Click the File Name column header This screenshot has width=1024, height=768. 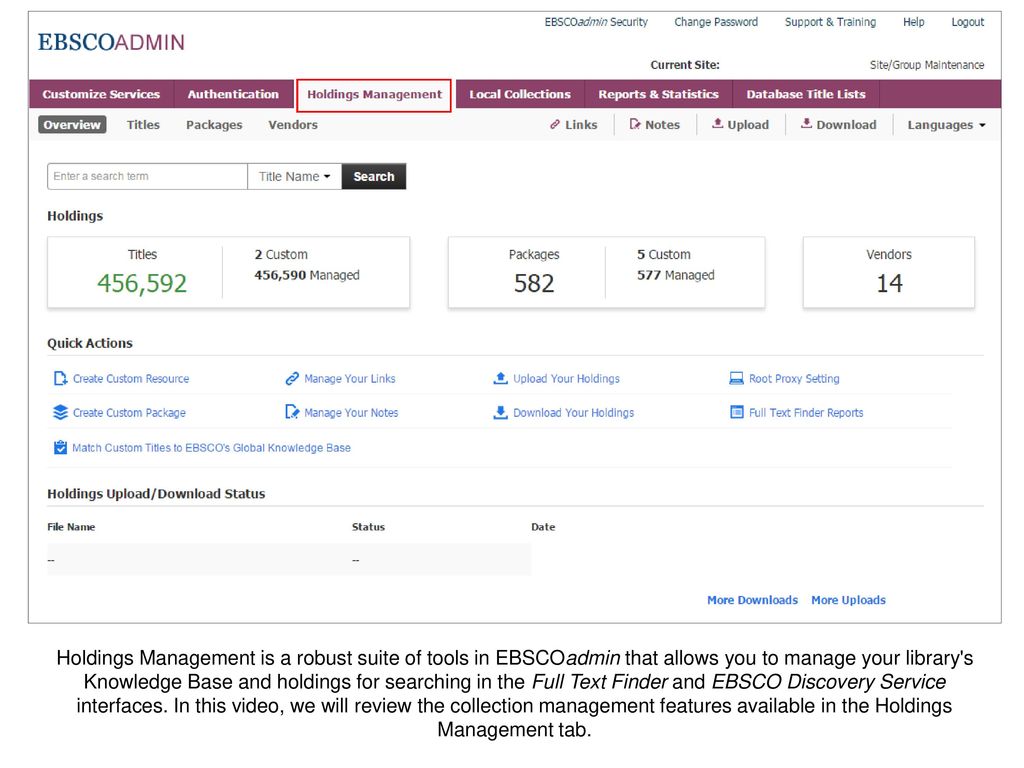tap(71, 527)
